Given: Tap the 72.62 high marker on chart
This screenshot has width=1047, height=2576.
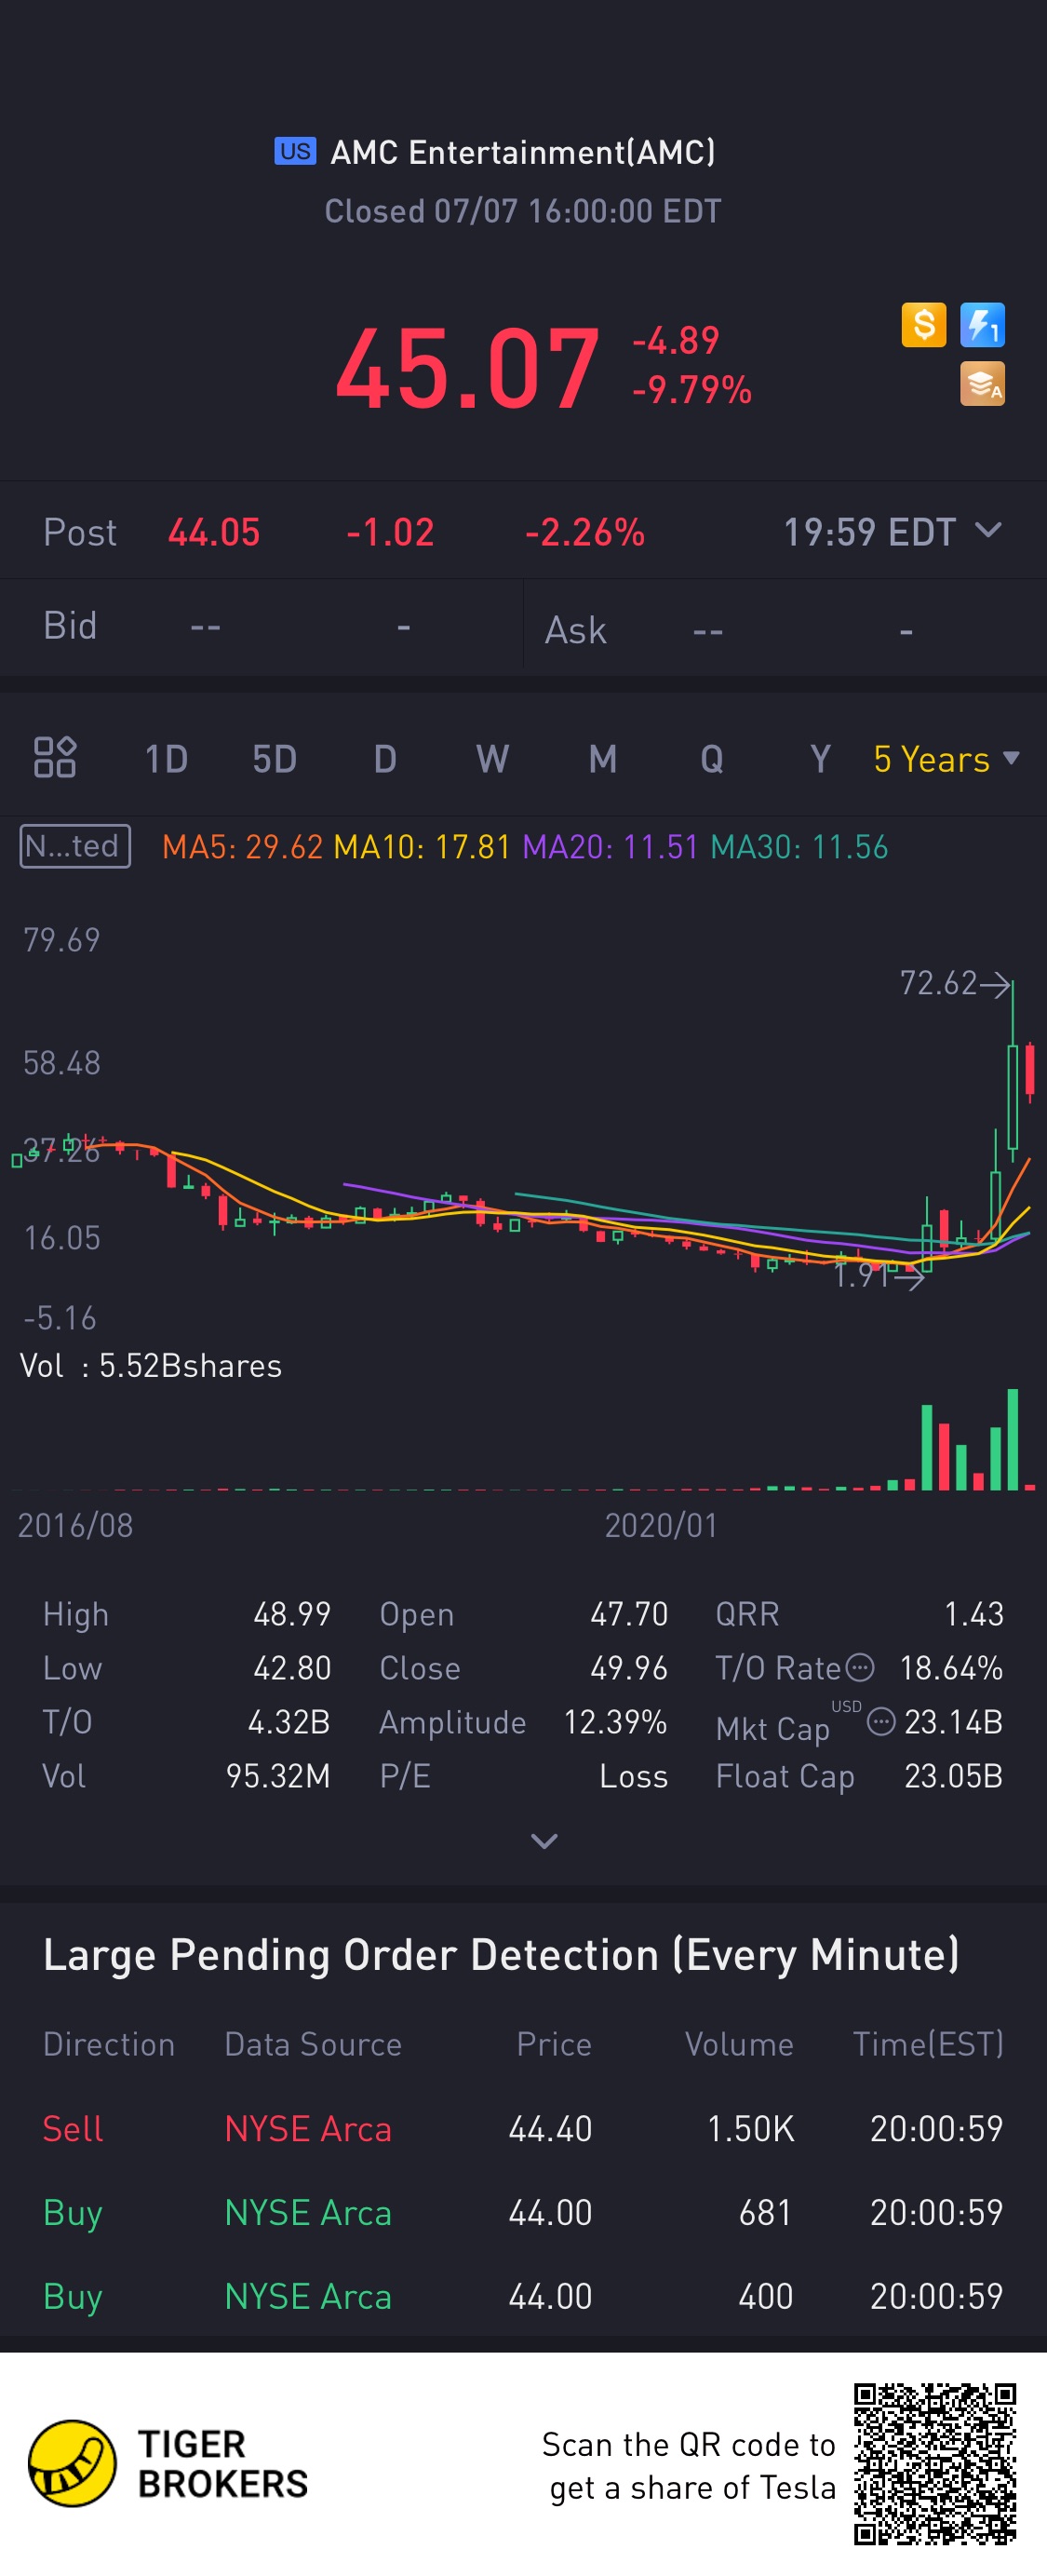Looking at the screenshot, I should 954,983.
